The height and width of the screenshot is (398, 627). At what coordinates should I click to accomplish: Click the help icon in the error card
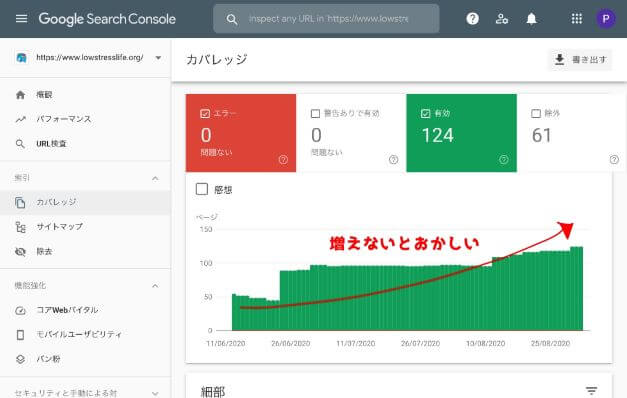pyautogui.click(x=283, y=160)
